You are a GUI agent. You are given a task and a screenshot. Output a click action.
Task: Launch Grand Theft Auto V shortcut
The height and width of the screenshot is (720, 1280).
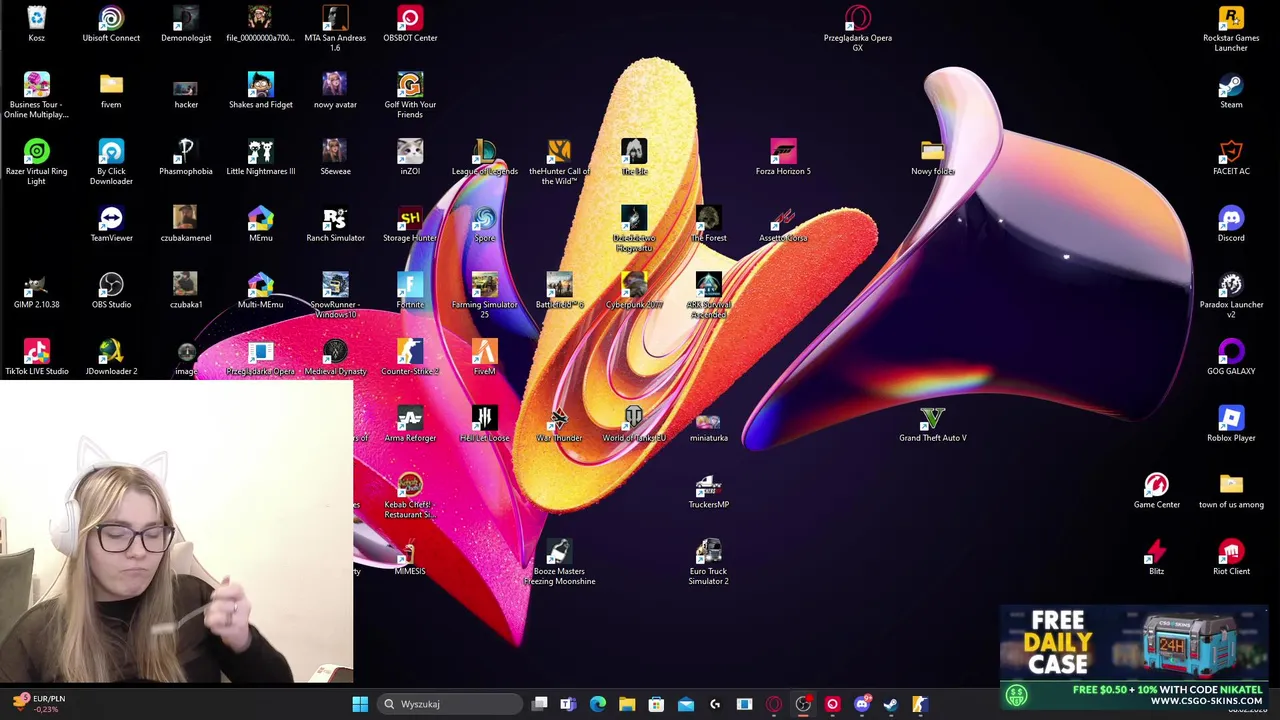[932, 424]
